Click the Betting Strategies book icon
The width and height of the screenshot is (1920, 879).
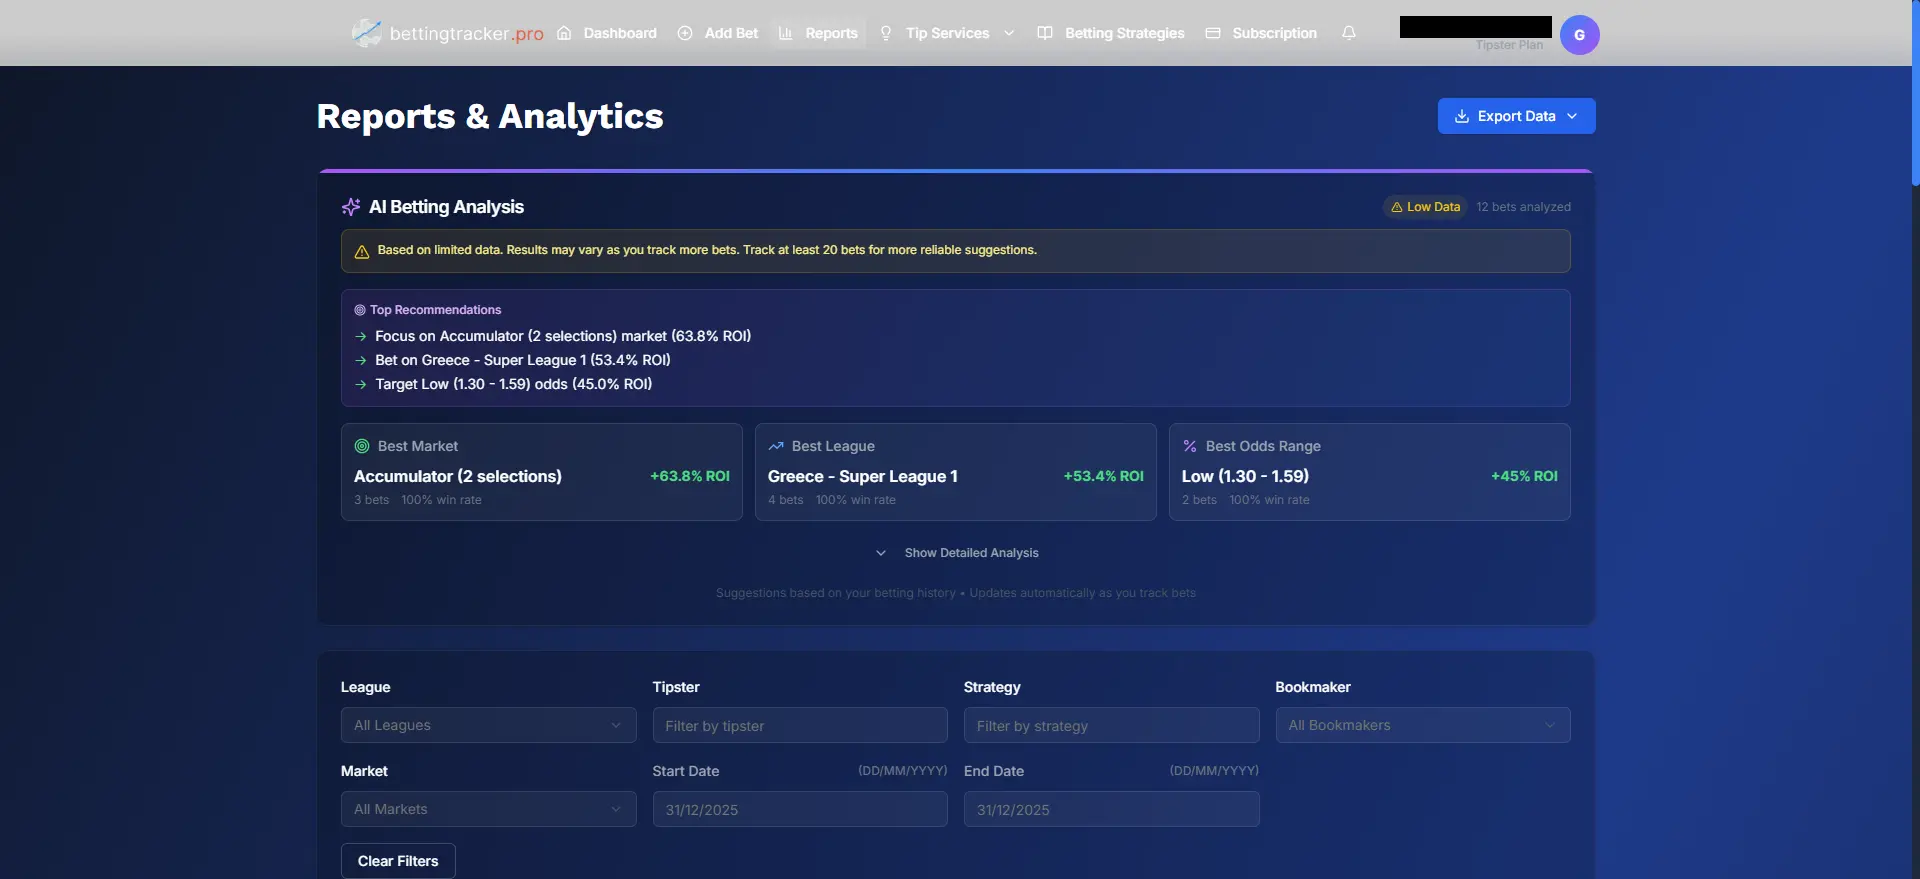point(1045,33)
